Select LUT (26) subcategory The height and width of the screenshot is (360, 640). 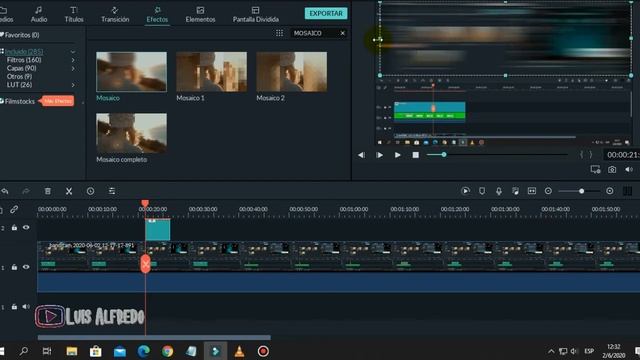point(19,84)
